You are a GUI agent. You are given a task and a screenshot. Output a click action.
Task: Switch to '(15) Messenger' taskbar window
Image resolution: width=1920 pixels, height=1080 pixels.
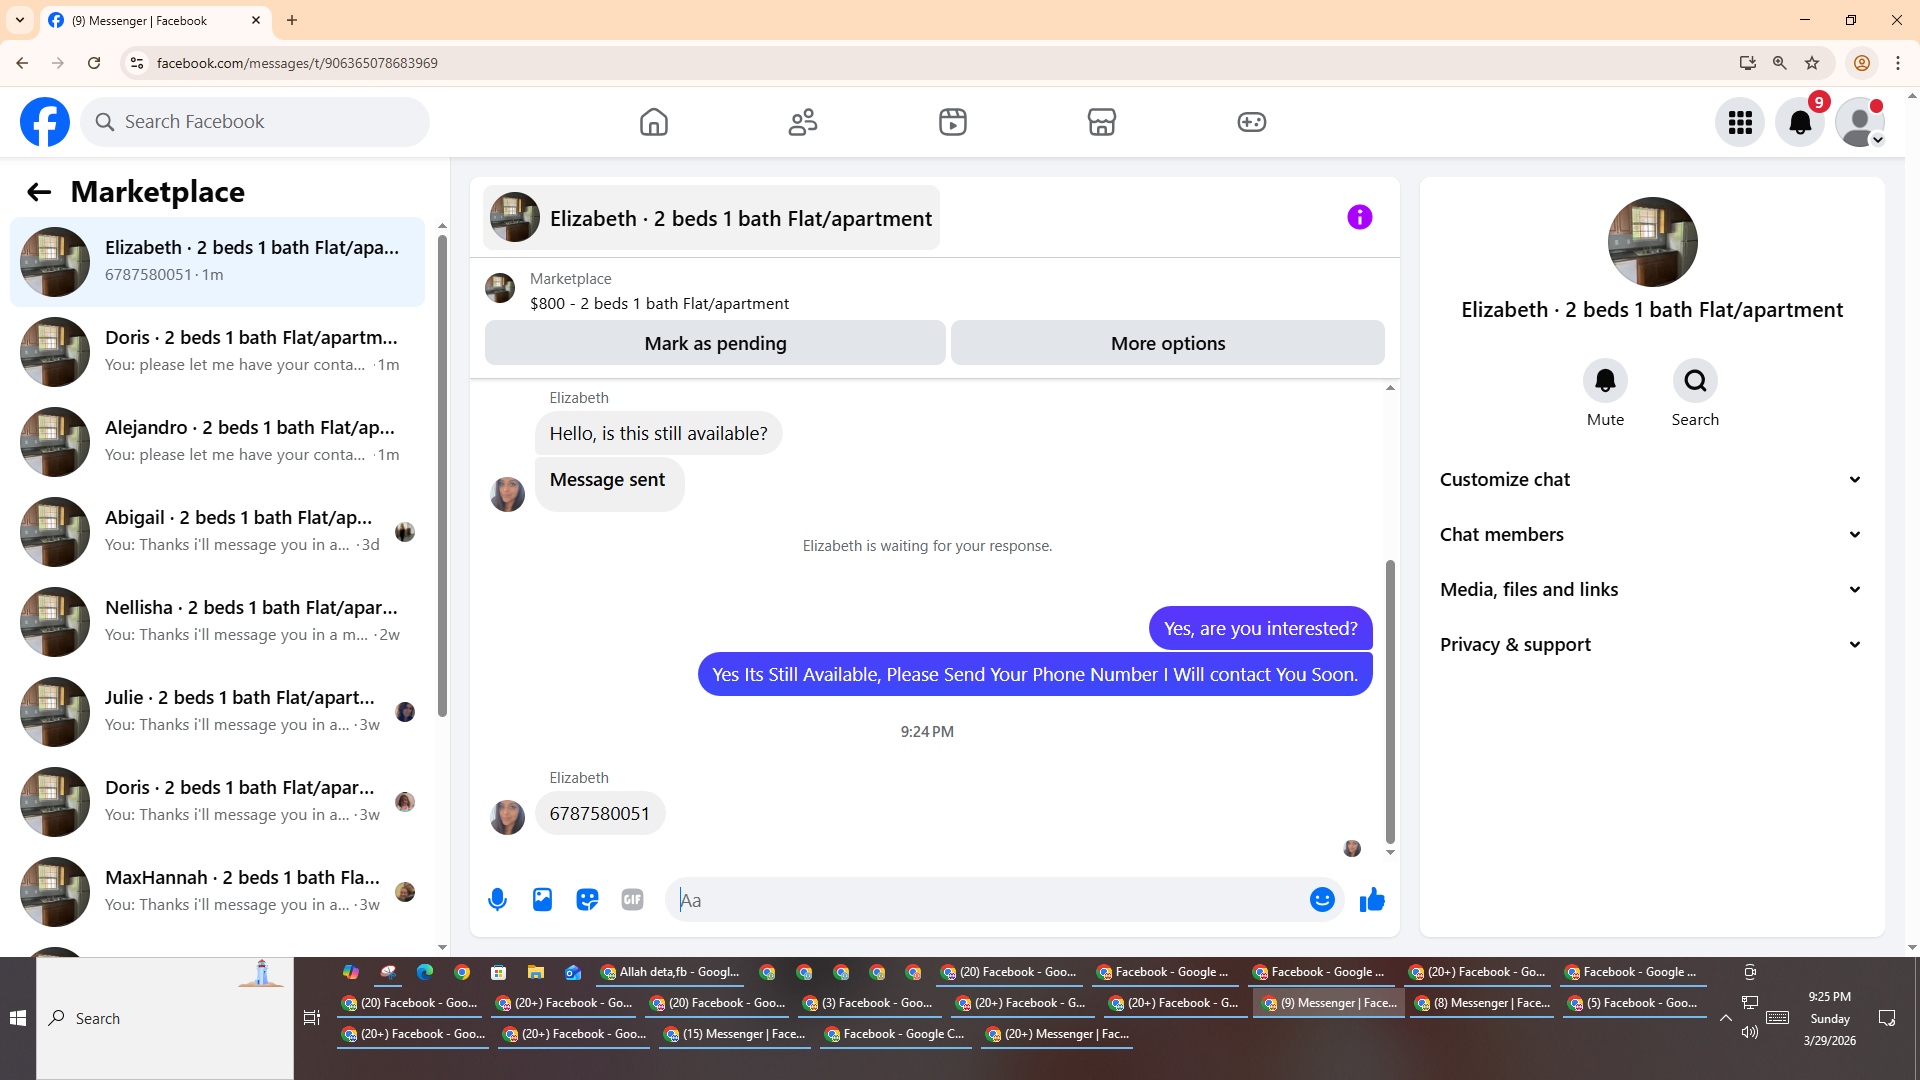click(x=735, y=1034)
